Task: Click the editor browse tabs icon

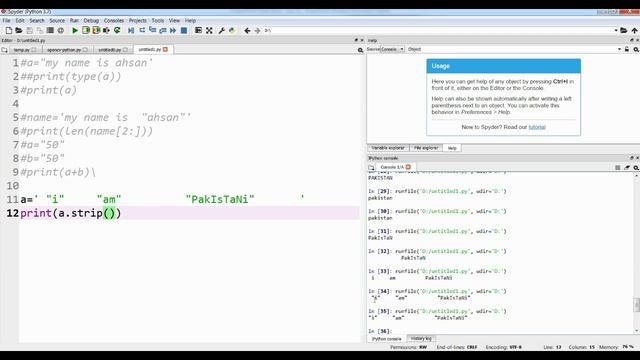Action: click(4, 50)
